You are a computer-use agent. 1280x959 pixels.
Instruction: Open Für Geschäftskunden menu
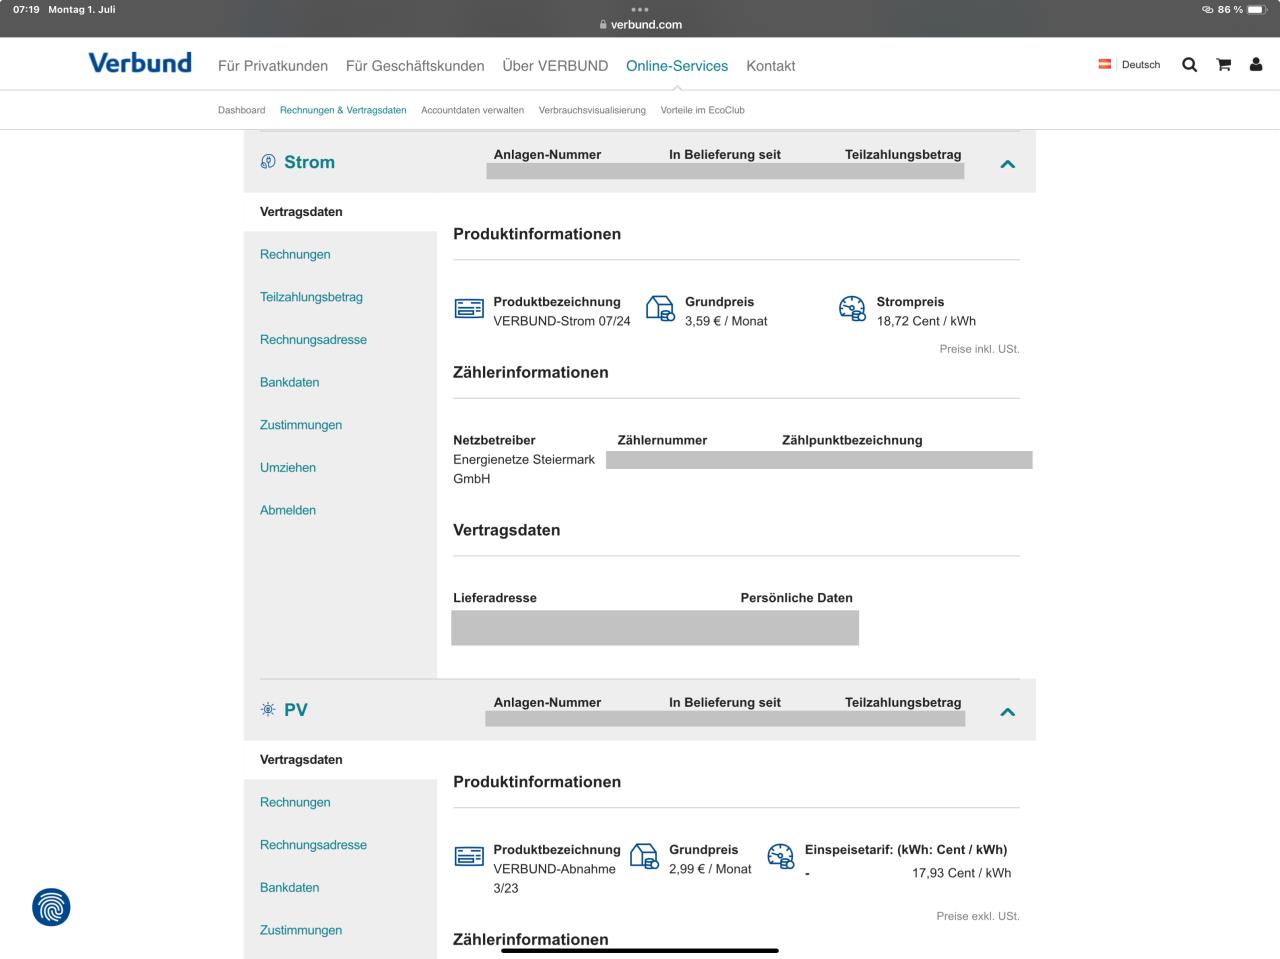click(415, 66)
